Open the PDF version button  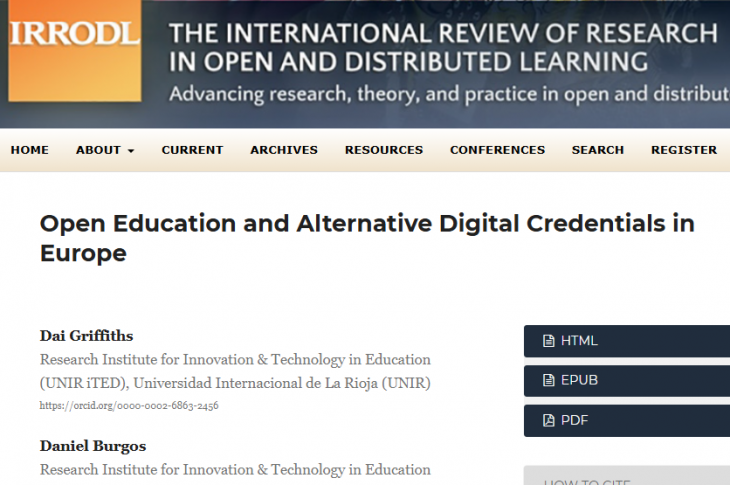pos(626,420)
